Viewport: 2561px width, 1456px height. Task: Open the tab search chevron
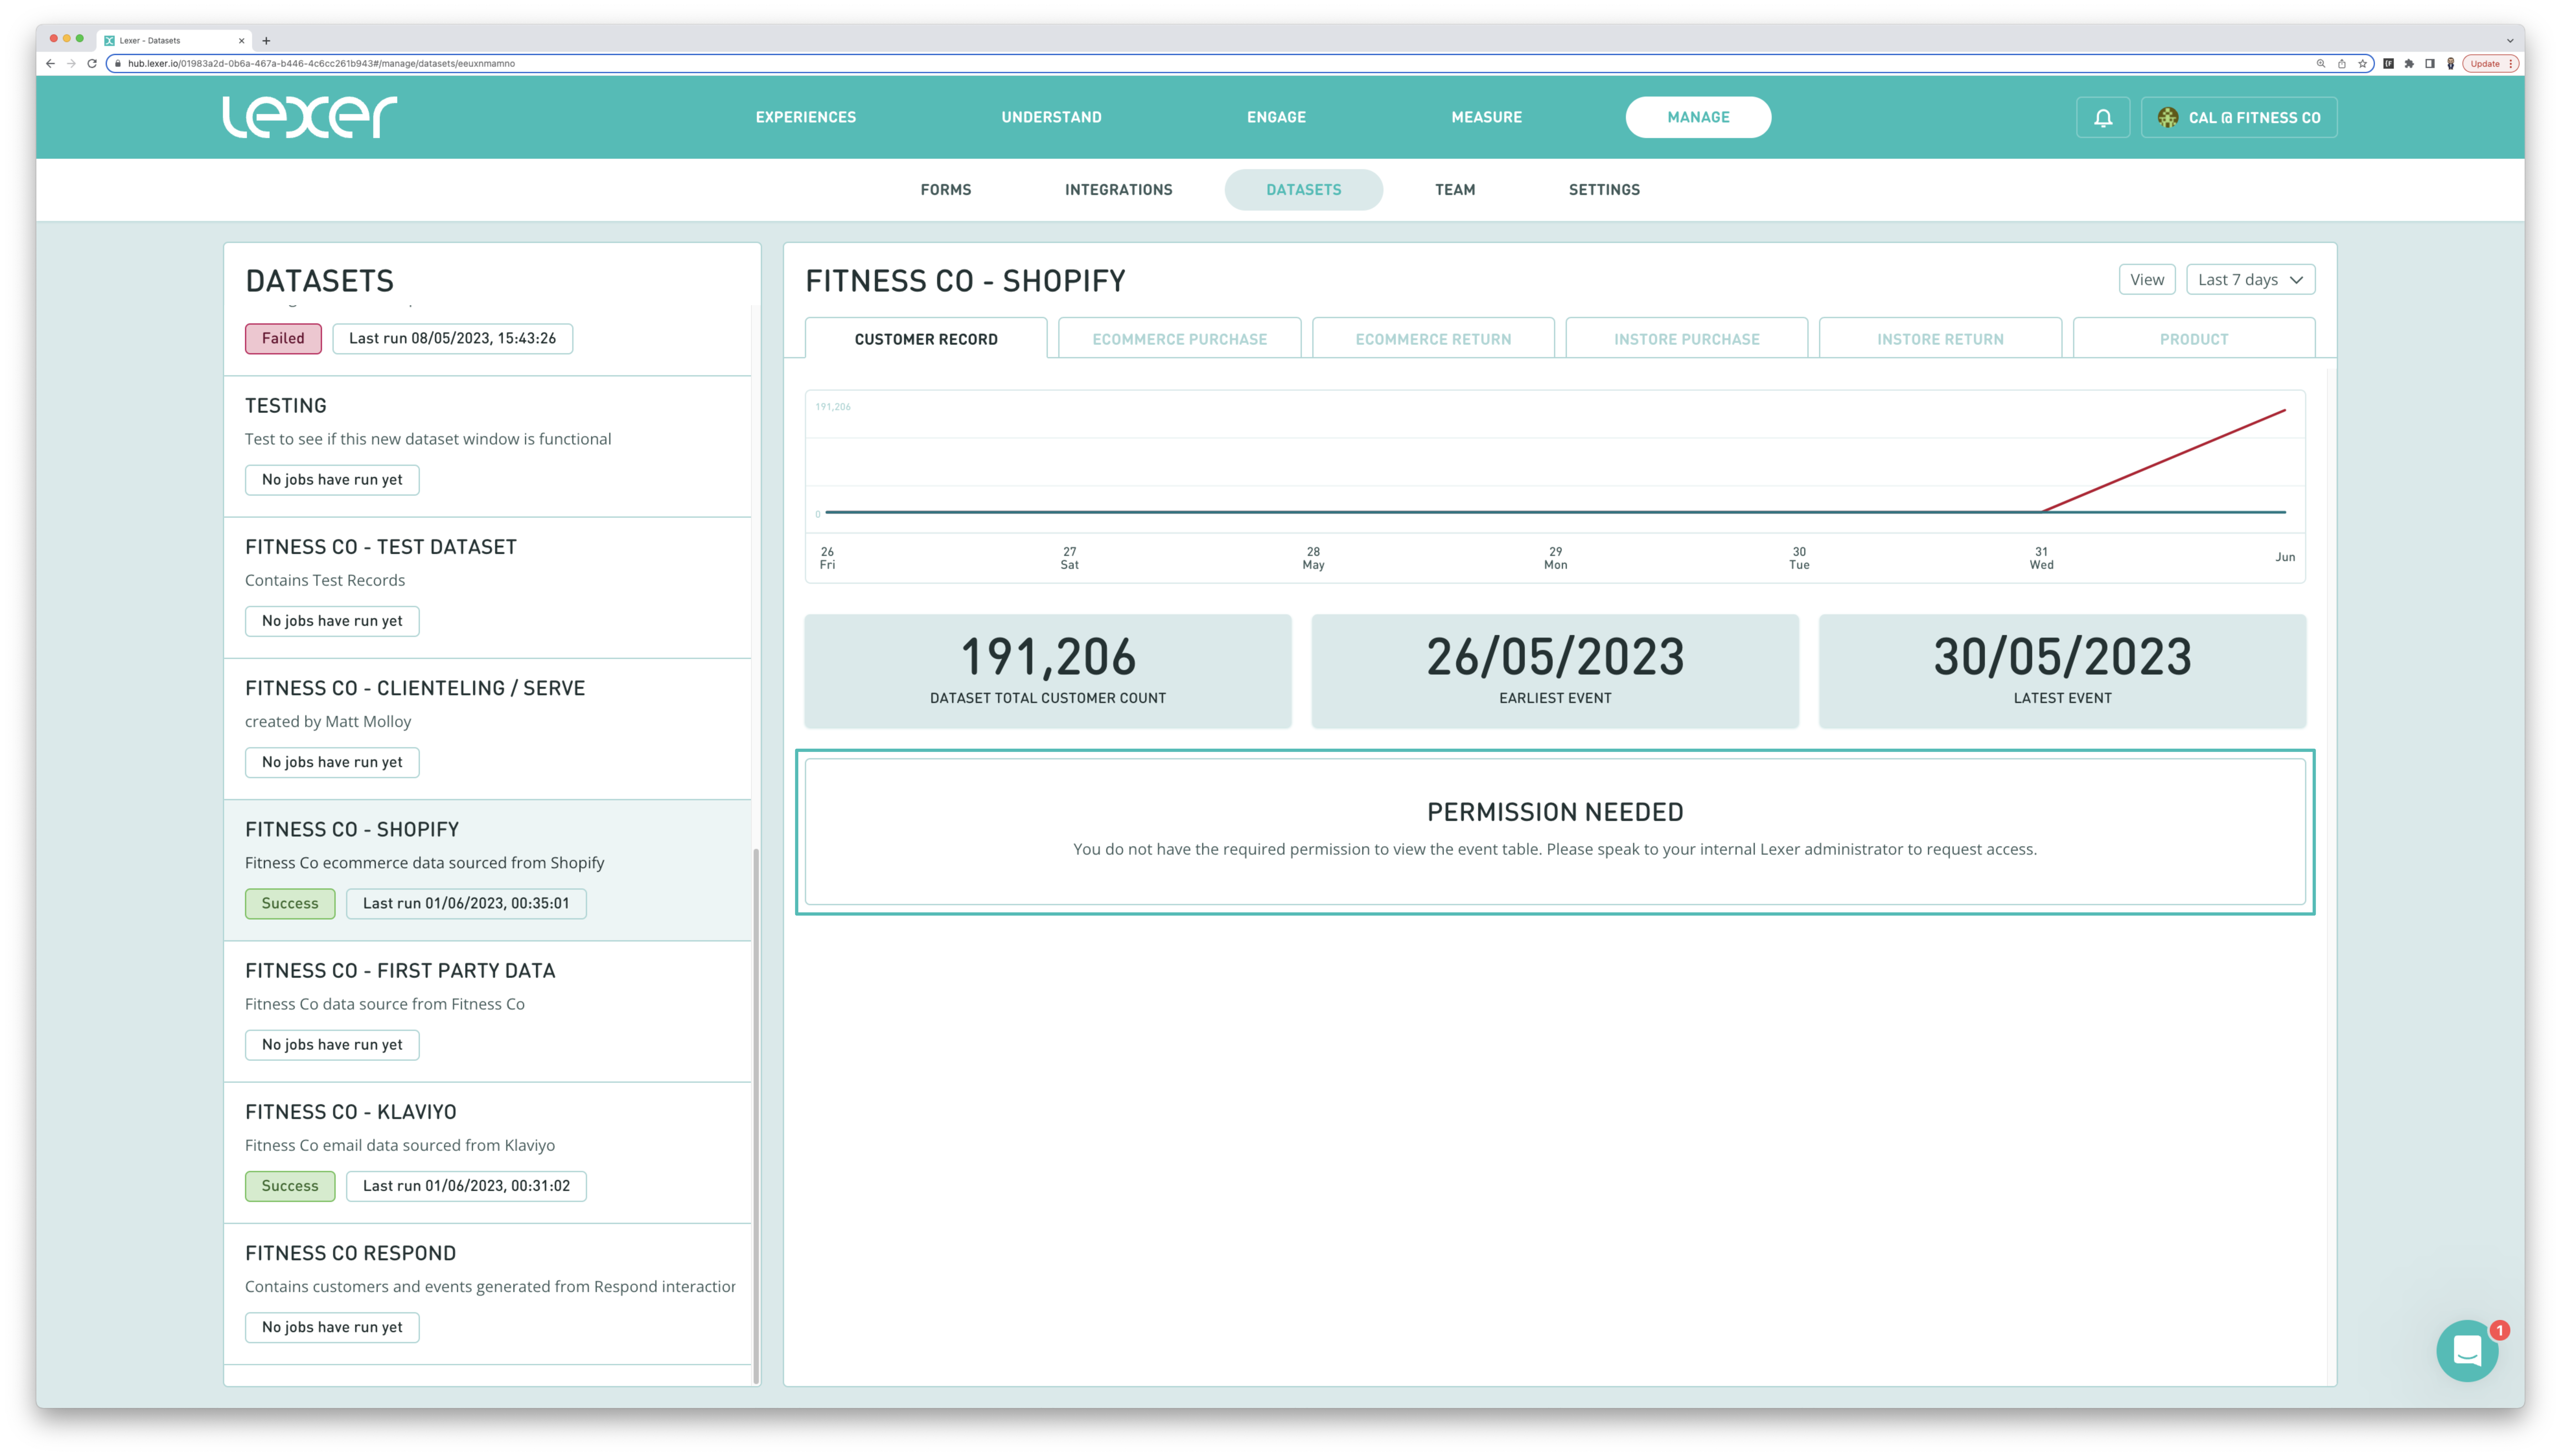point(2510,41)
